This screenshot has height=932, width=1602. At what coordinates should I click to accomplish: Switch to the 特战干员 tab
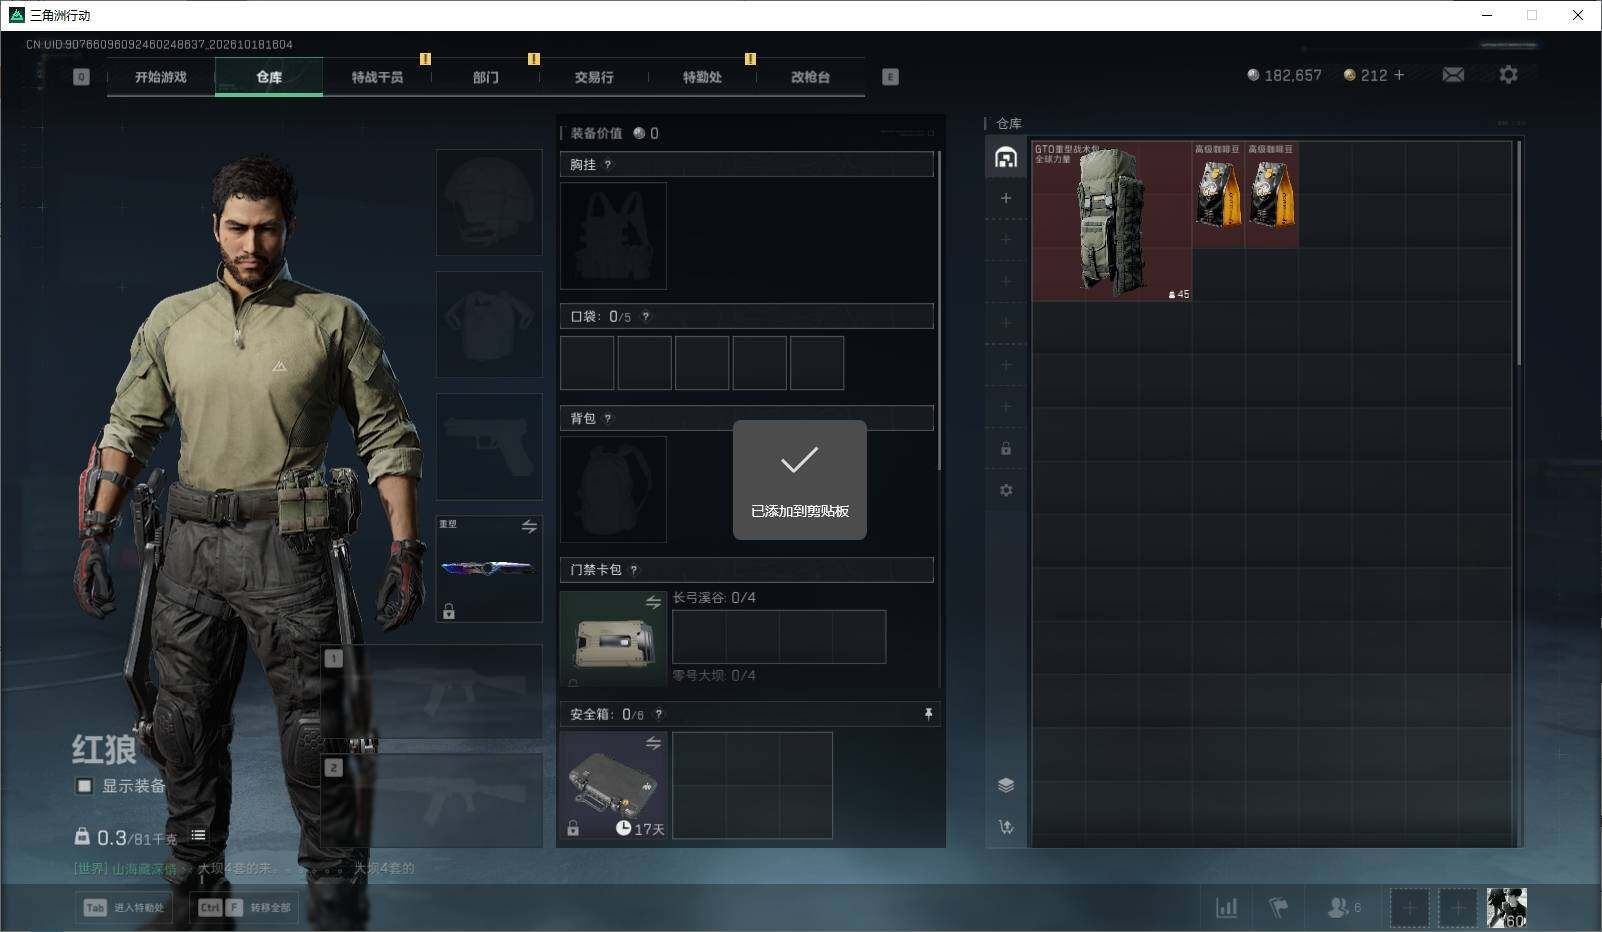pos(377,77)
